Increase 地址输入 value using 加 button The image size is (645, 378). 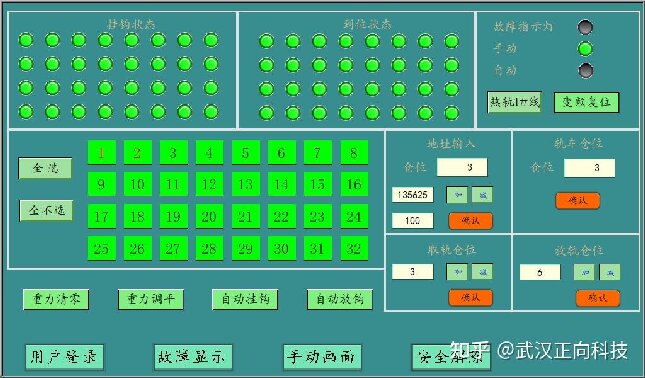457,195
